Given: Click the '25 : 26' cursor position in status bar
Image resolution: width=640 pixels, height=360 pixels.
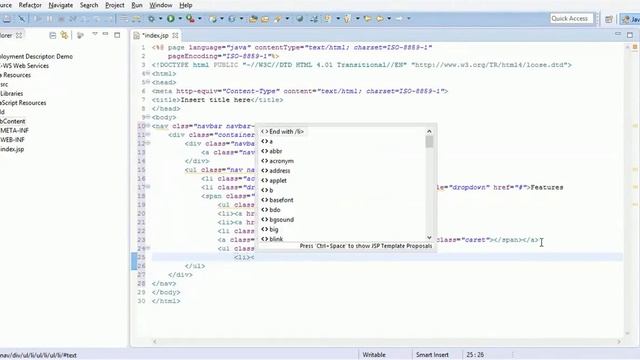Looking at the screenshot, I should tap(475, 355).
